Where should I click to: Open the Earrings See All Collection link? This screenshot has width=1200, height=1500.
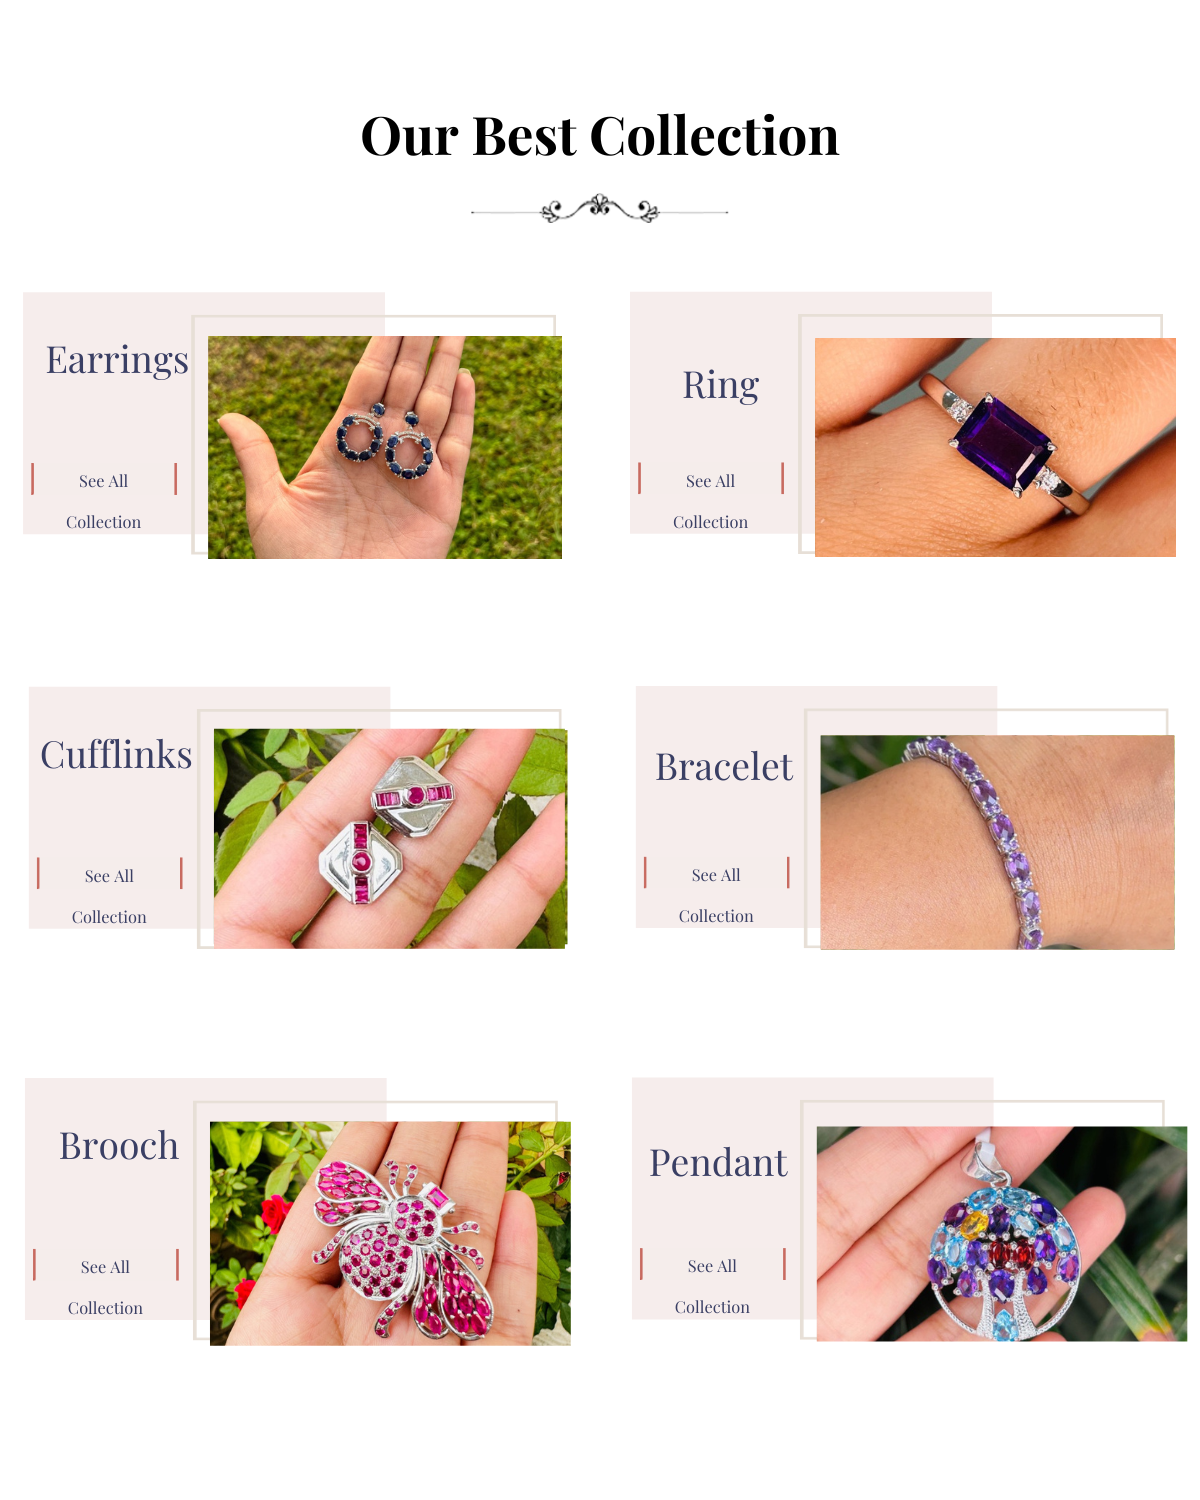click(104, 501)
